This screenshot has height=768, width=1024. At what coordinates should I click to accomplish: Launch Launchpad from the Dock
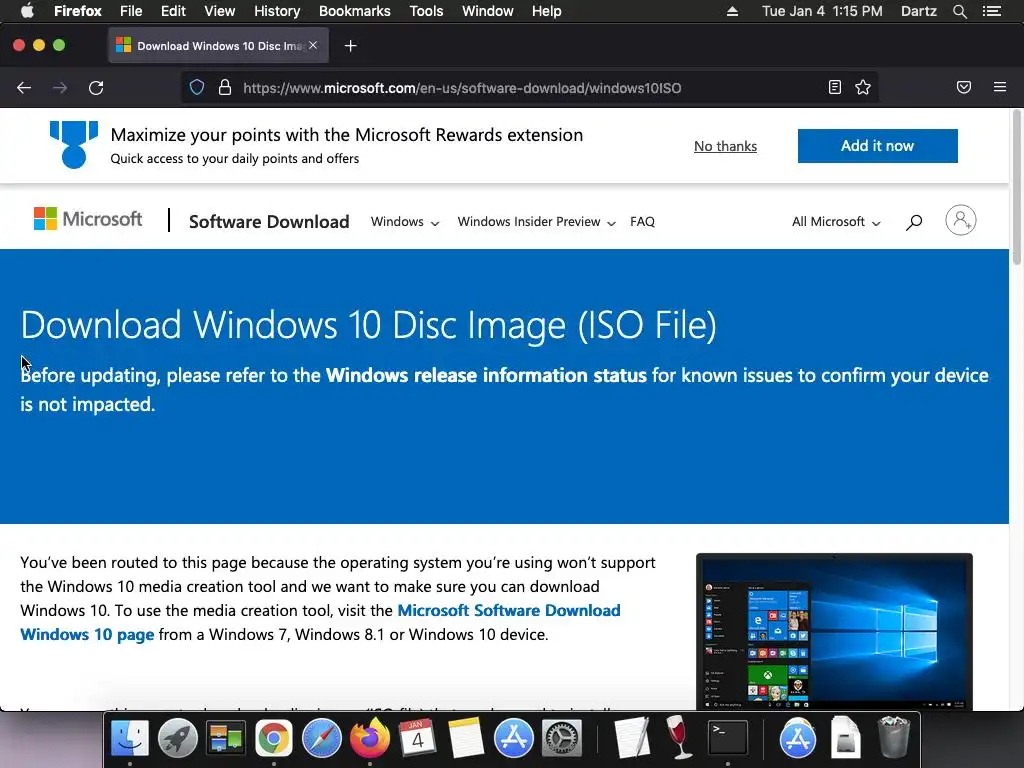click(178, 738)
